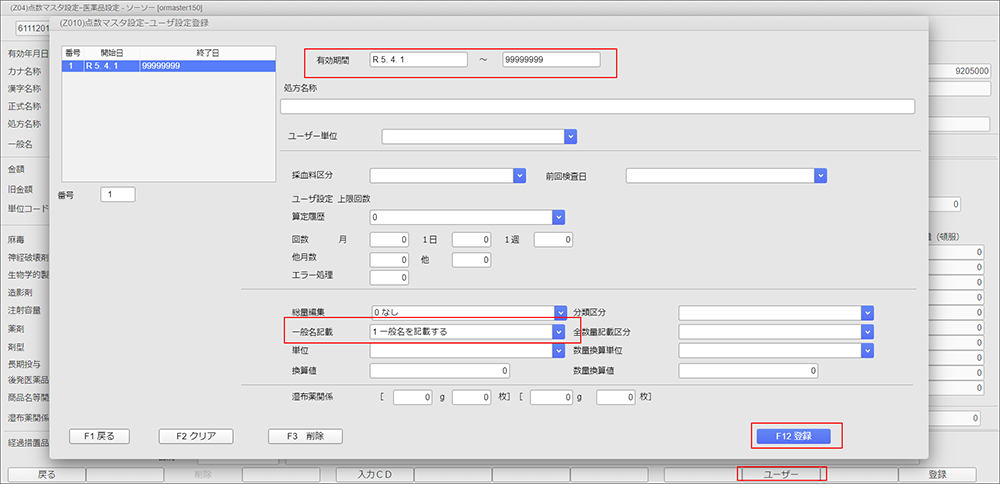Screen dimensions: 1000x484
Task: Open the 数量換算単位 dropdown
Action: pos(868,350)
